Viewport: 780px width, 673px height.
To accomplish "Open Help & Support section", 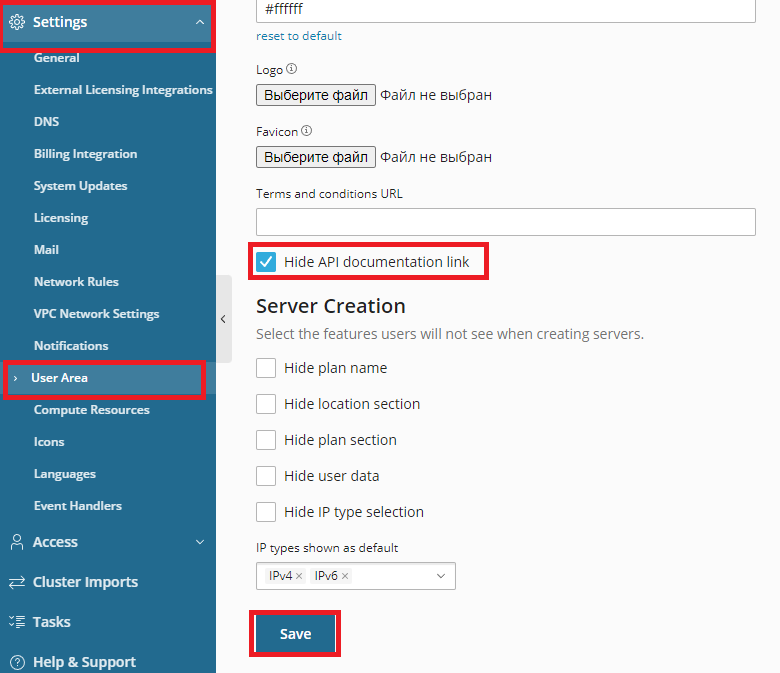I will click(x=84, y=662).
